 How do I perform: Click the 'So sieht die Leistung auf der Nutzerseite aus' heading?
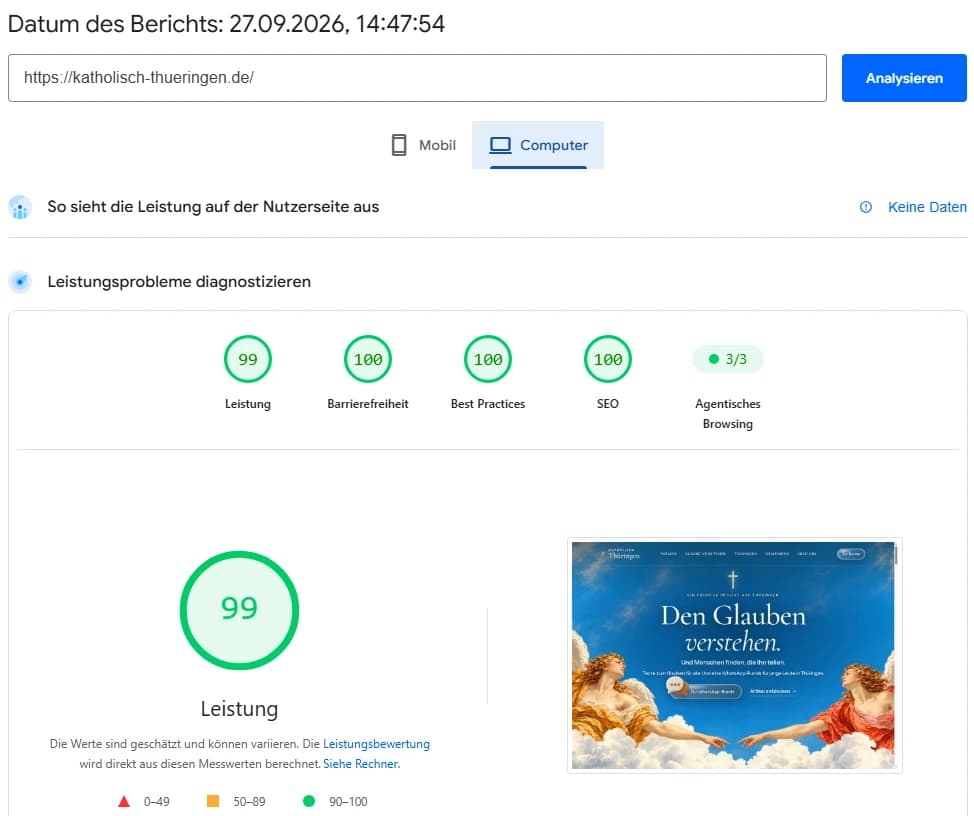pyautogui.click(x=213, y=207)
